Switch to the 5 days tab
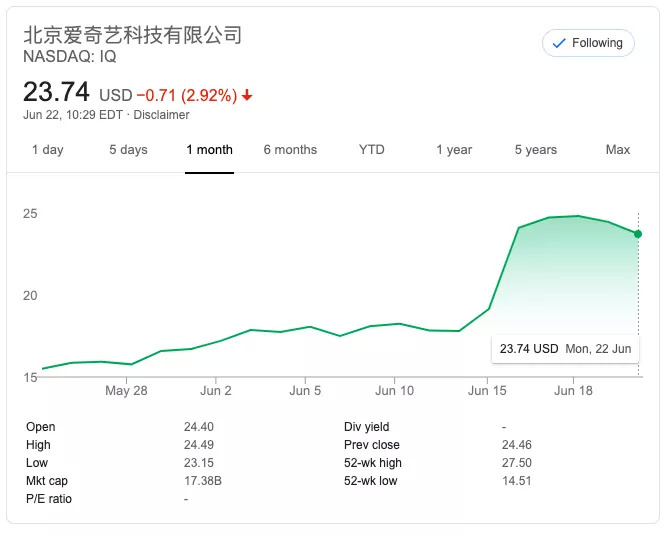Image resolution: width=668 pixels, height=536 pixels. pyautogui.click(x=128, y=150)
